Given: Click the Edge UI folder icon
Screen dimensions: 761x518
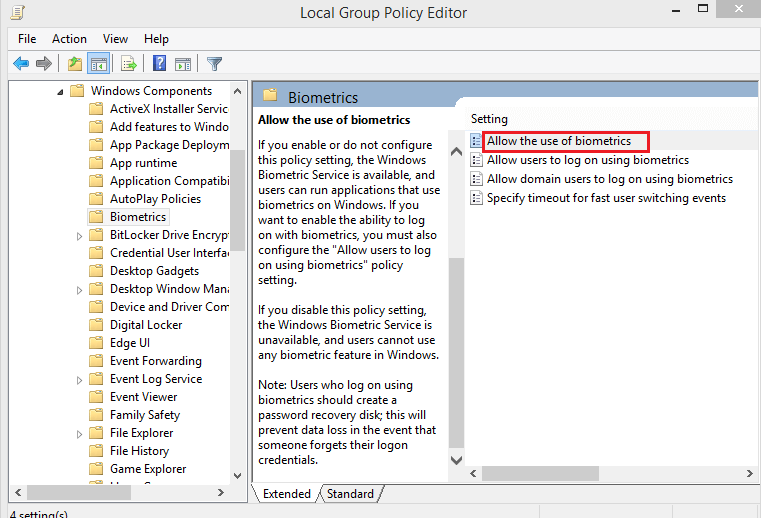Looking at the screenshot, I should [96, 342].
